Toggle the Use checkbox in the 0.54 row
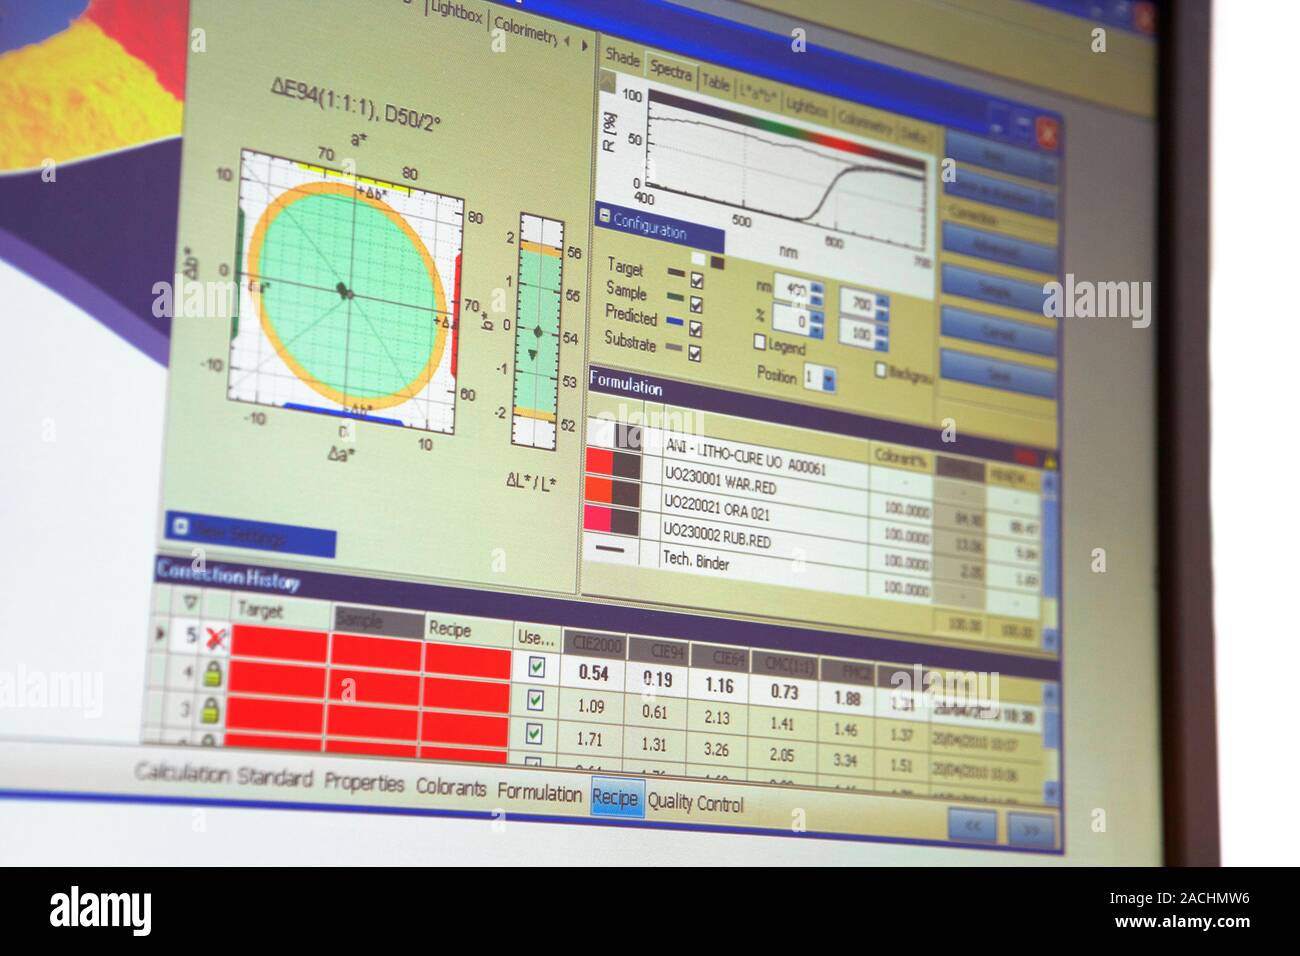The height and width of the screenshot is (956, 1300). pos(536,668)
